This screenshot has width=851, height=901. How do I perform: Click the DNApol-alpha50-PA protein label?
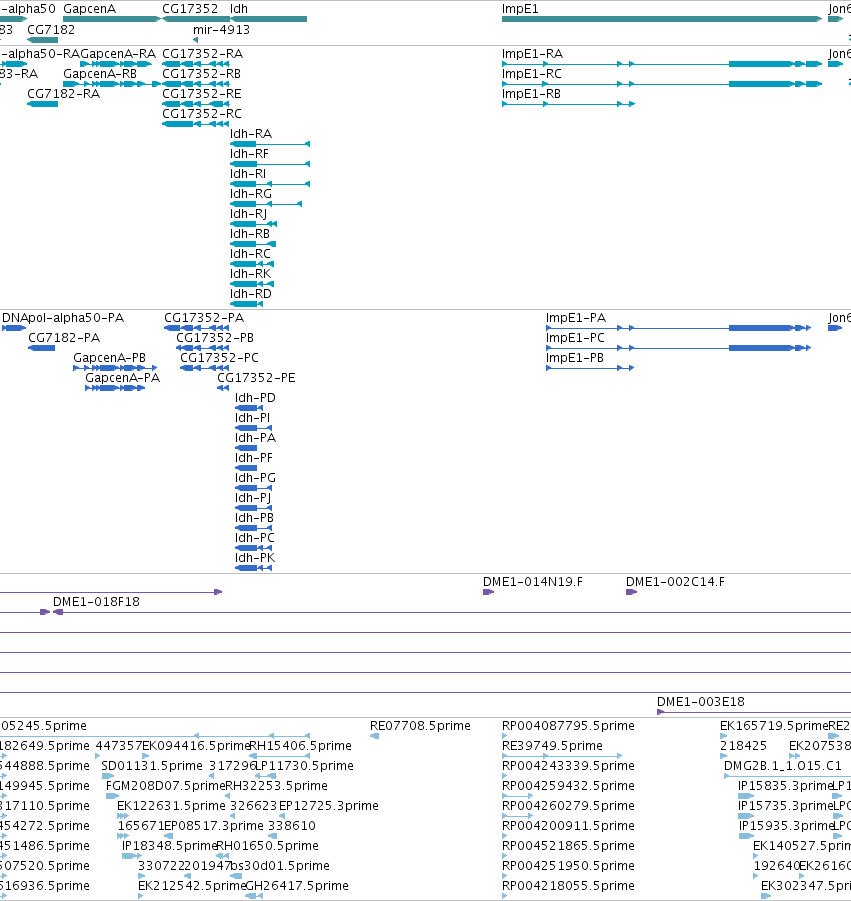point(63,318)
